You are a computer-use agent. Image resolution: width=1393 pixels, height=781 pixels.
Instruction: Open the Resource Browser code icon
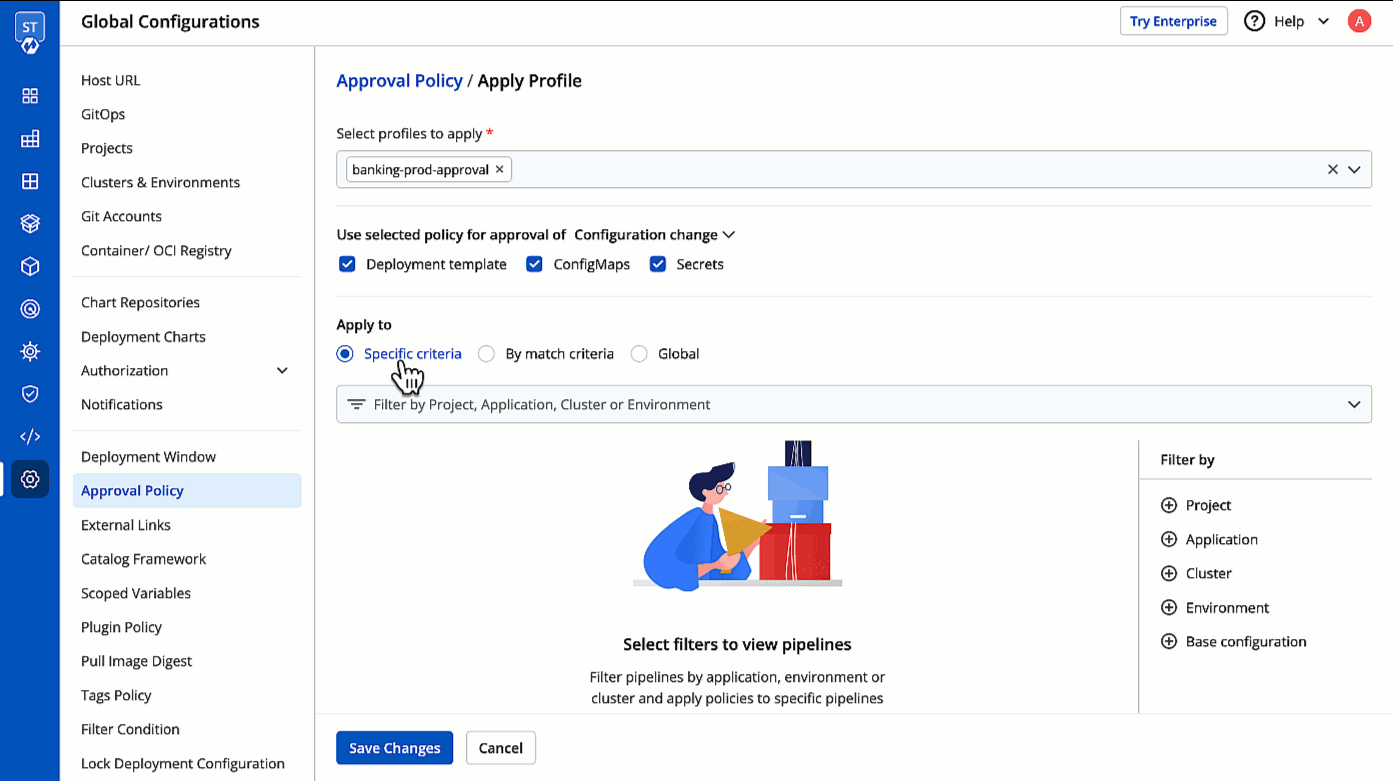(x=30, y=435)
